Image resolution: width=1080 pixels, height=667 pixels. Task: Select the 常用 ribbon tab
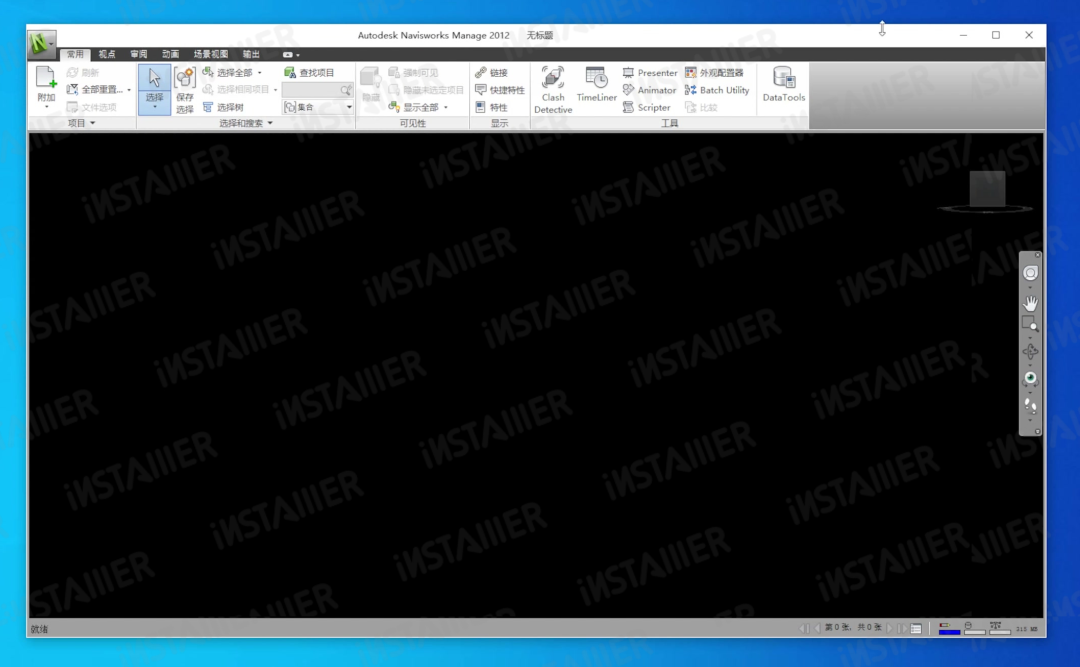point(75,54)
